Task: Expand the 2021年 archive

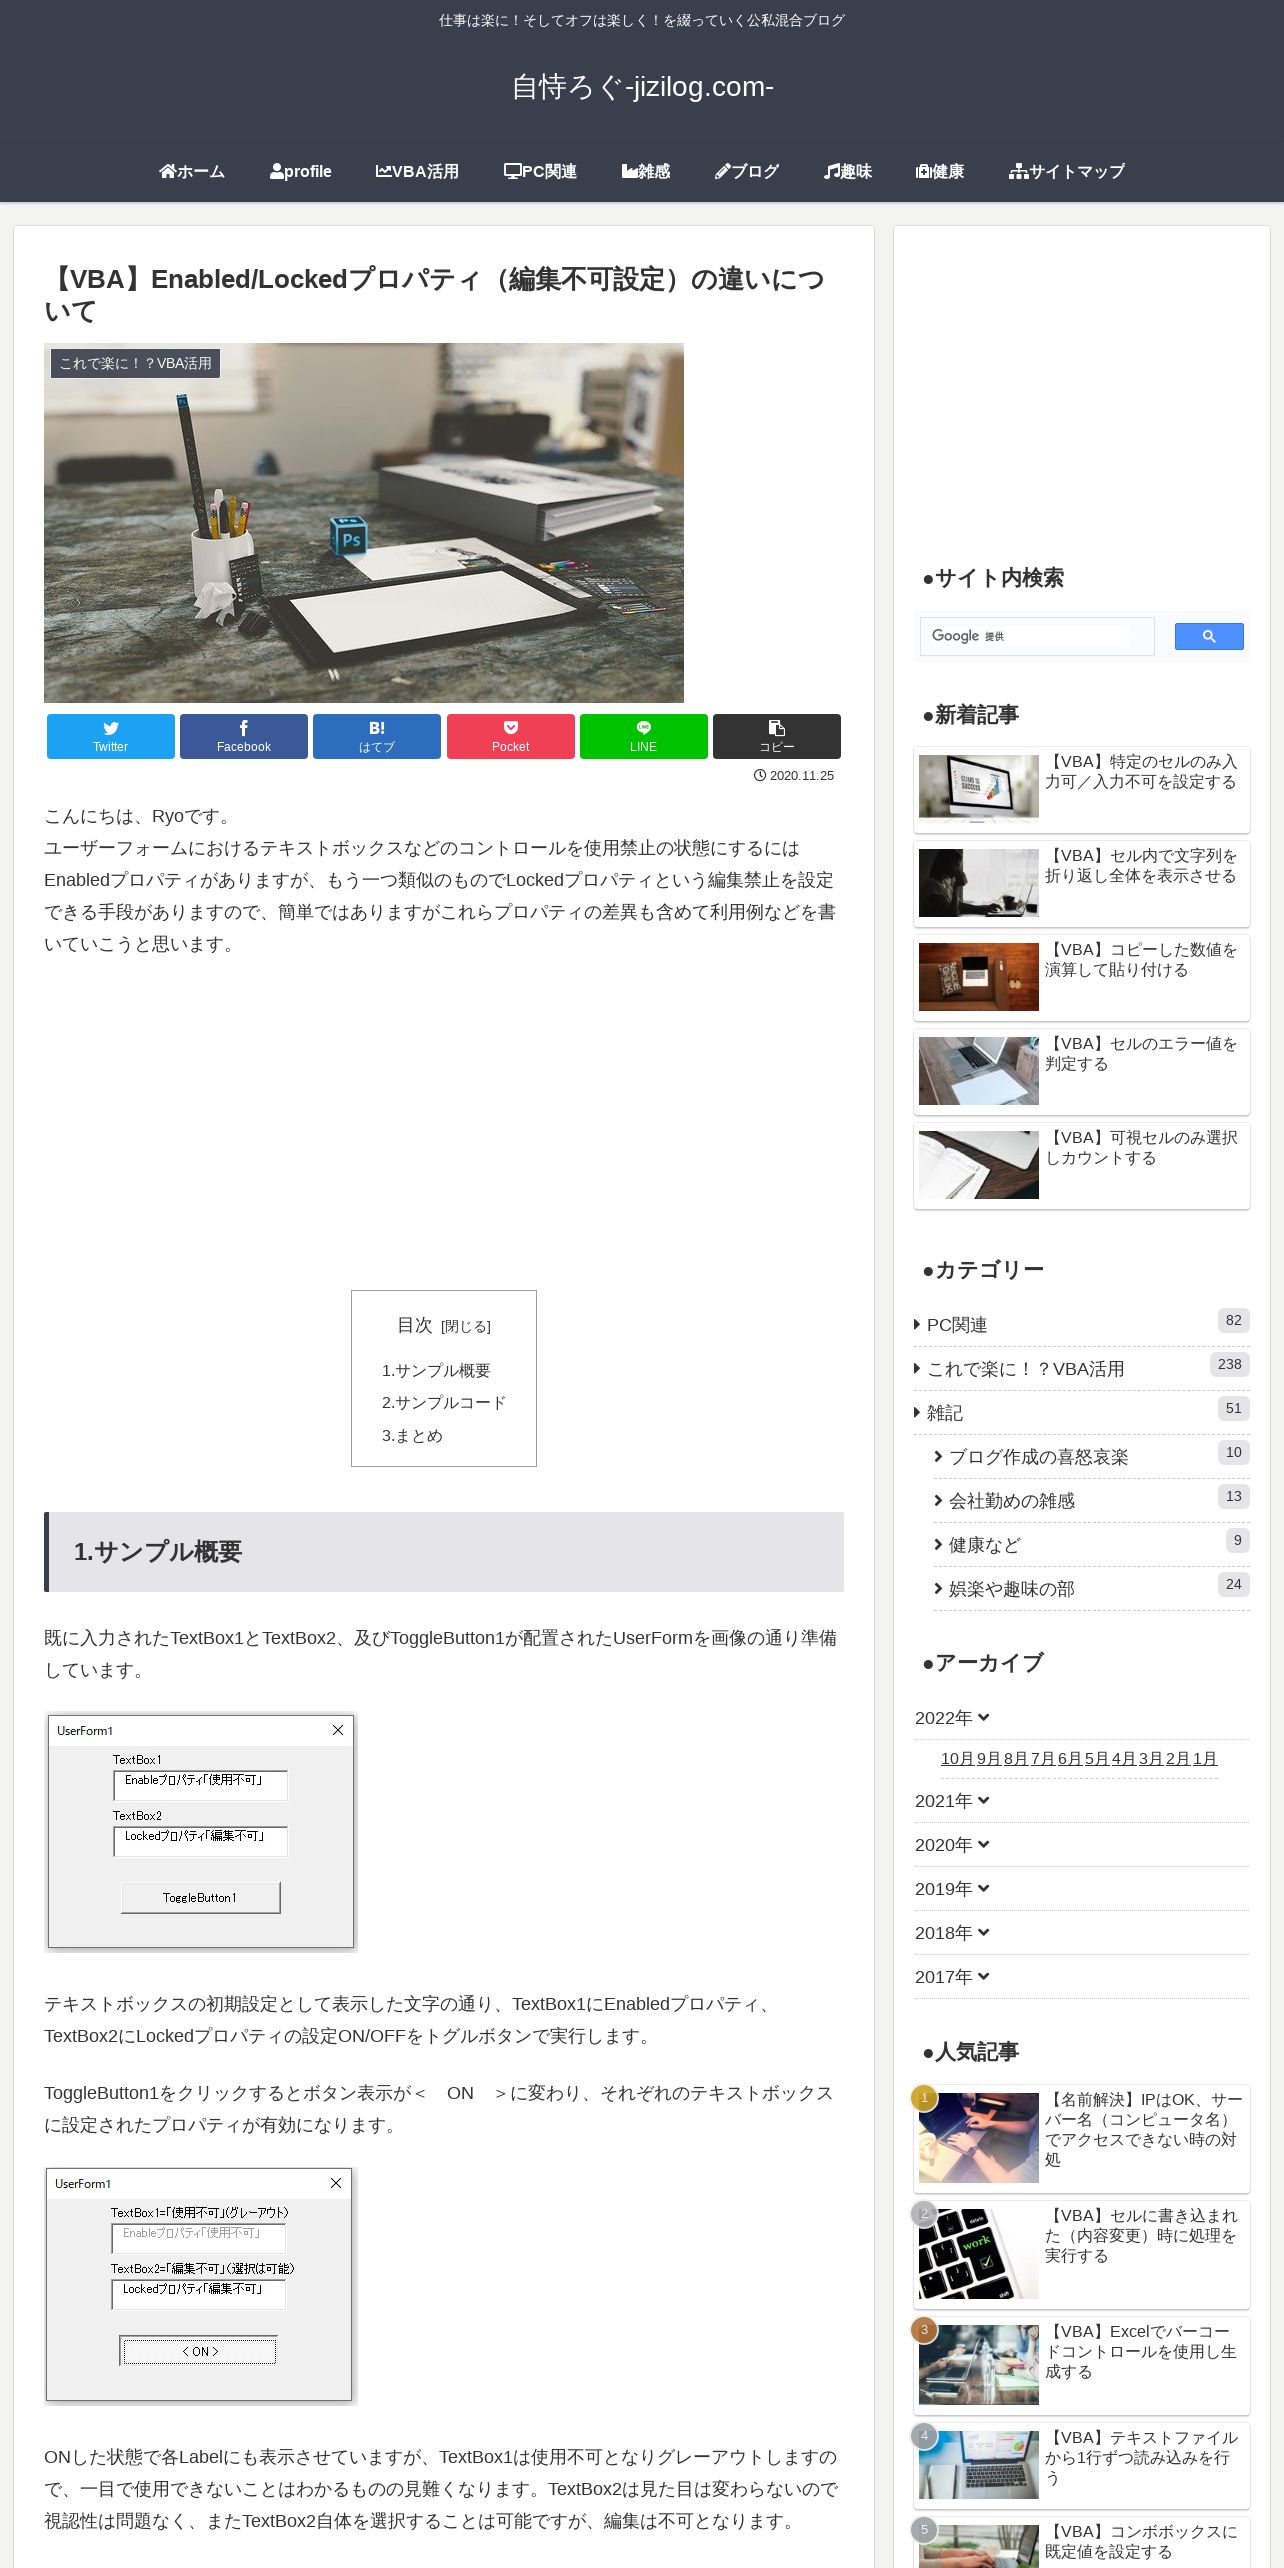Action: coord(952,1801)
